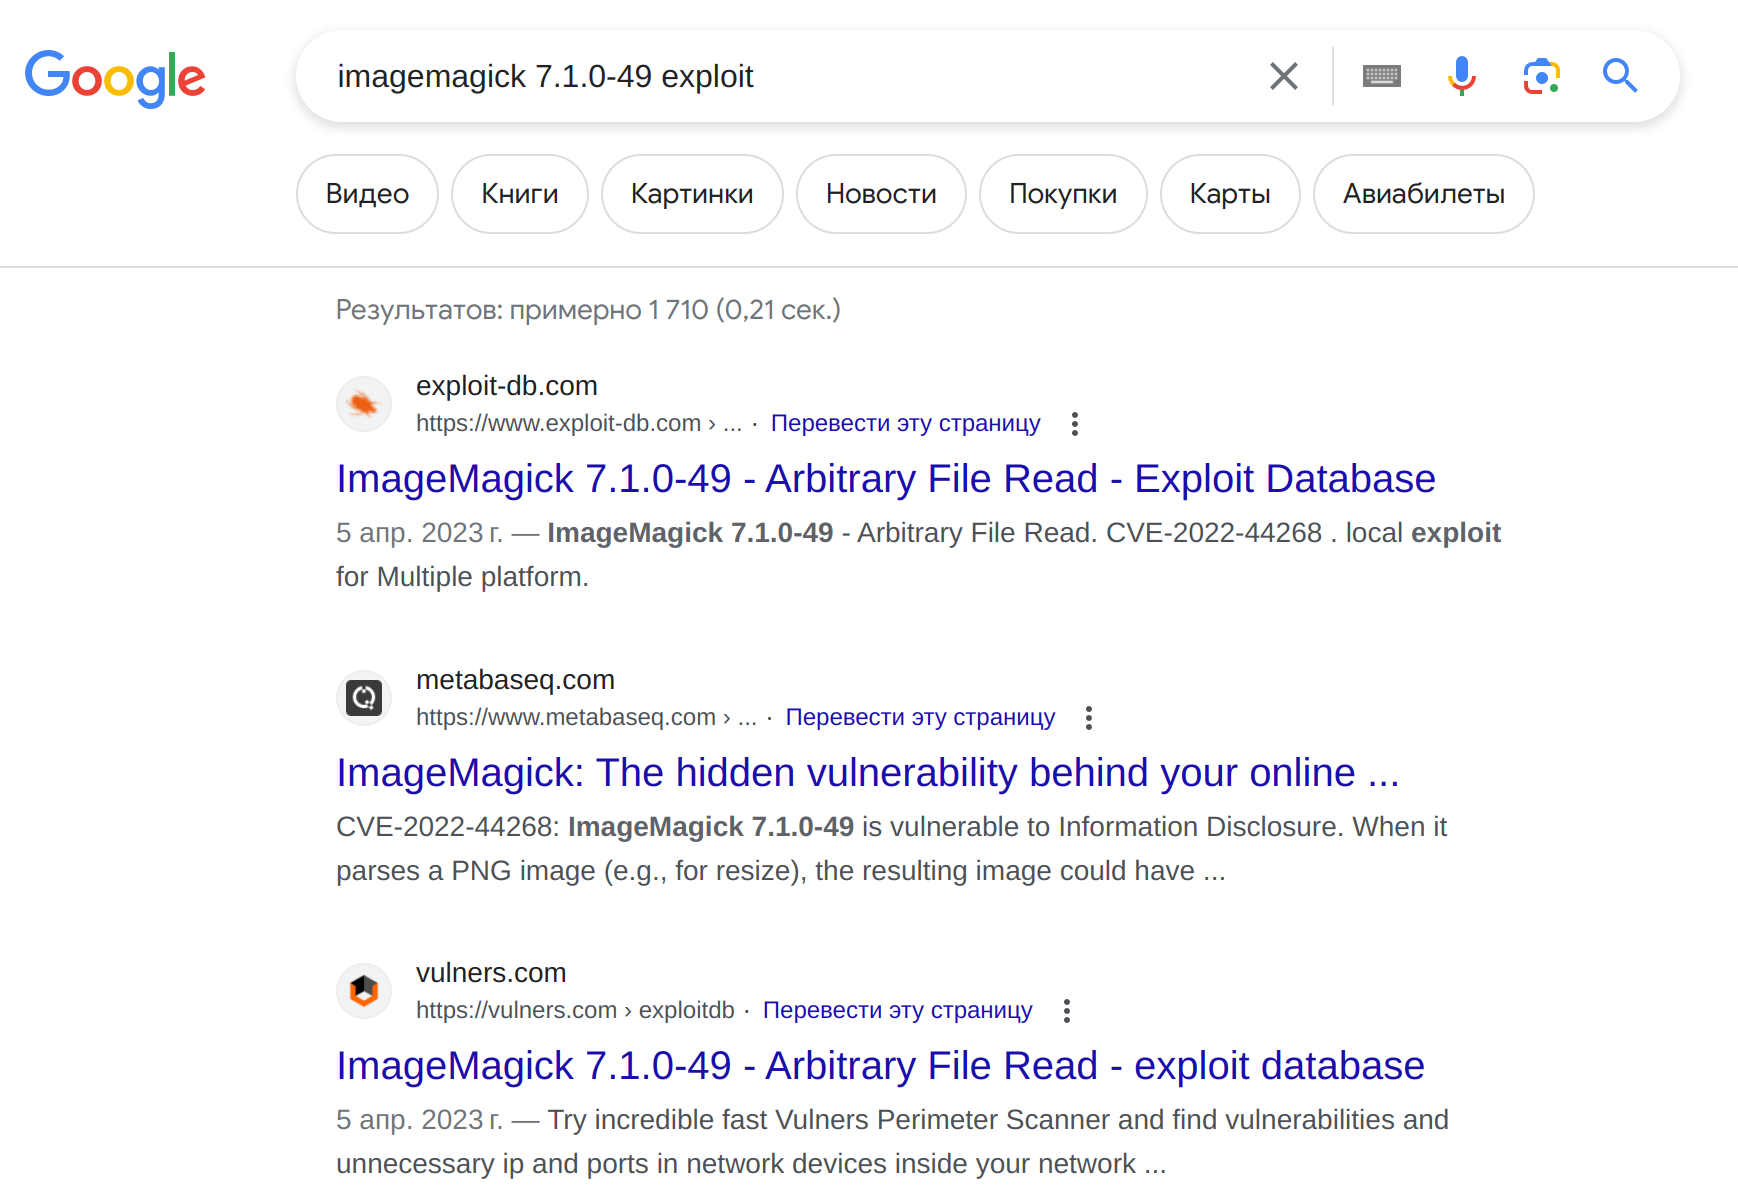Switch to the Покупки tab
This screenshot has width=1738, height=1204.
tap(1063, 194)
